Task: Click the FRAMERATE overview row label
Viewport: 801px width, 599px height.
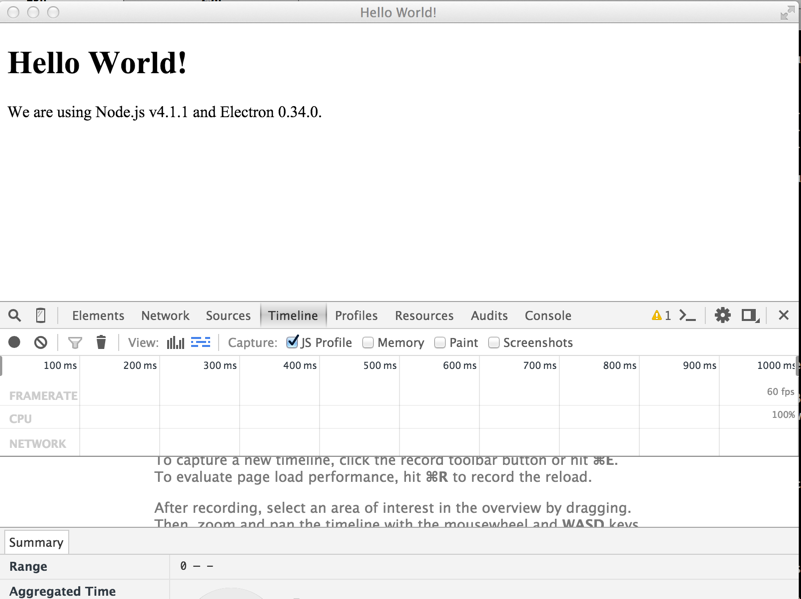Action: [43, 396]
